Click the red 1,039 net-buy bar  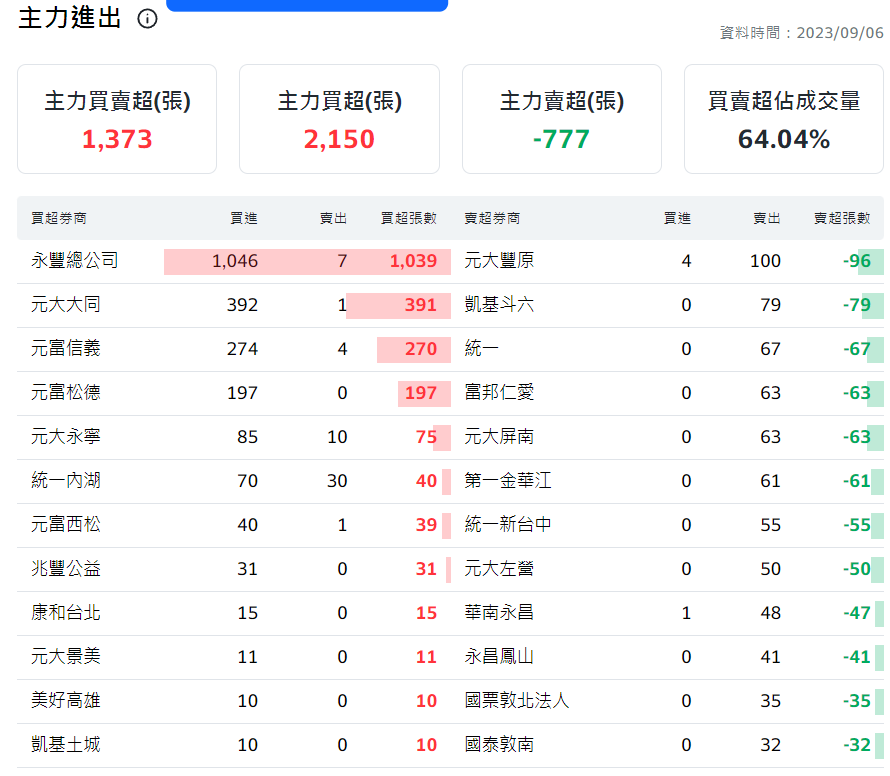click(x=412, y=261)
